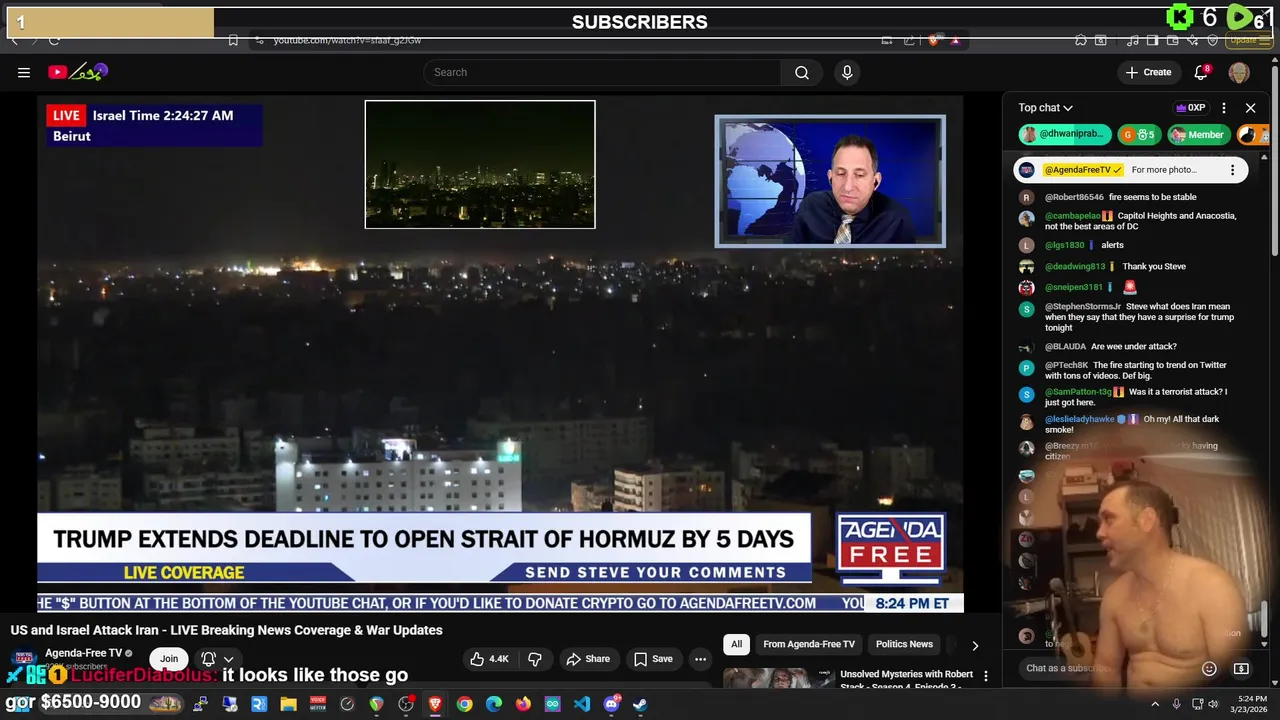Viewport: 1280px width, 720px height.
Task: Open Arduino IDE from taskbar
Action: pyautogui.click(x=552, y=704)
